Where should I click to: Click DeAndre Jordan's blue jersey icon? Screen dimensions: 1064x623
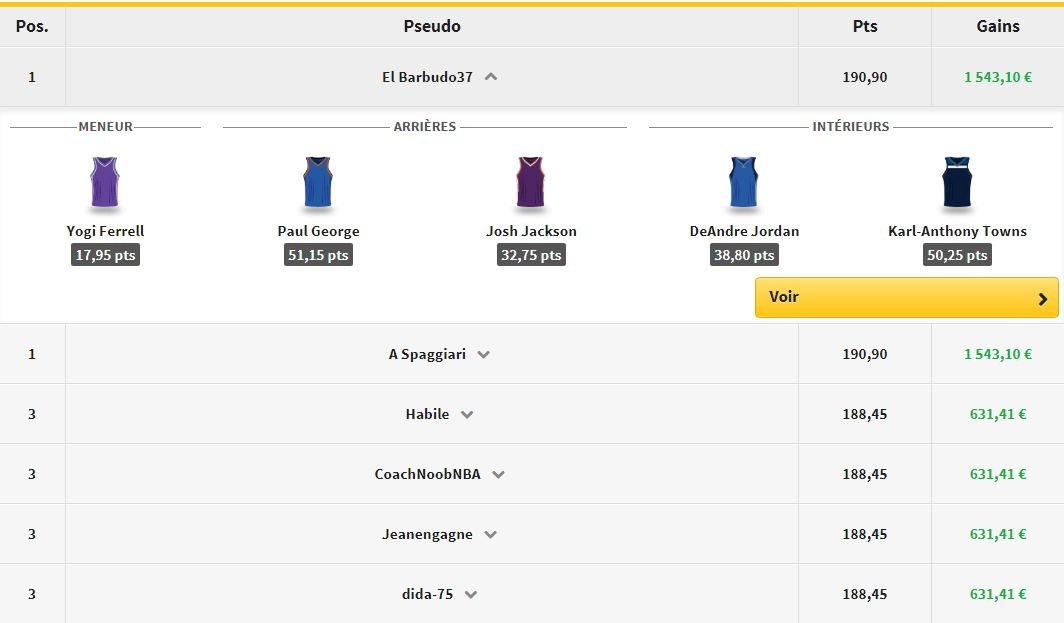click(744, 182)
